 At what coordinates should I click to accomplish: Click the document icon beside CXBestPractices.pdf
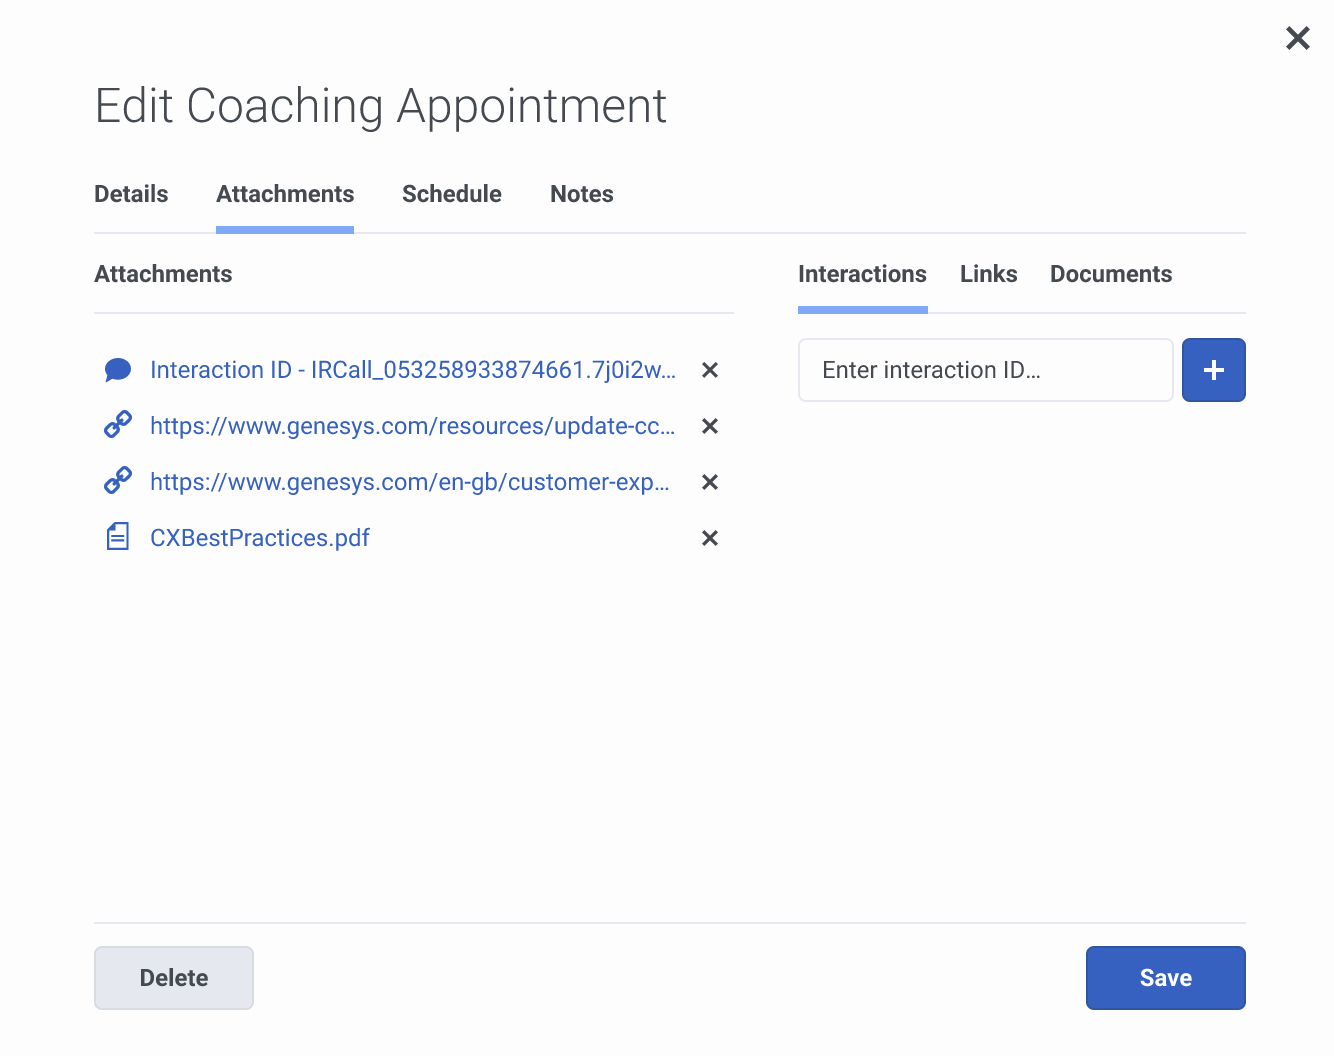(x=118, y=537)
